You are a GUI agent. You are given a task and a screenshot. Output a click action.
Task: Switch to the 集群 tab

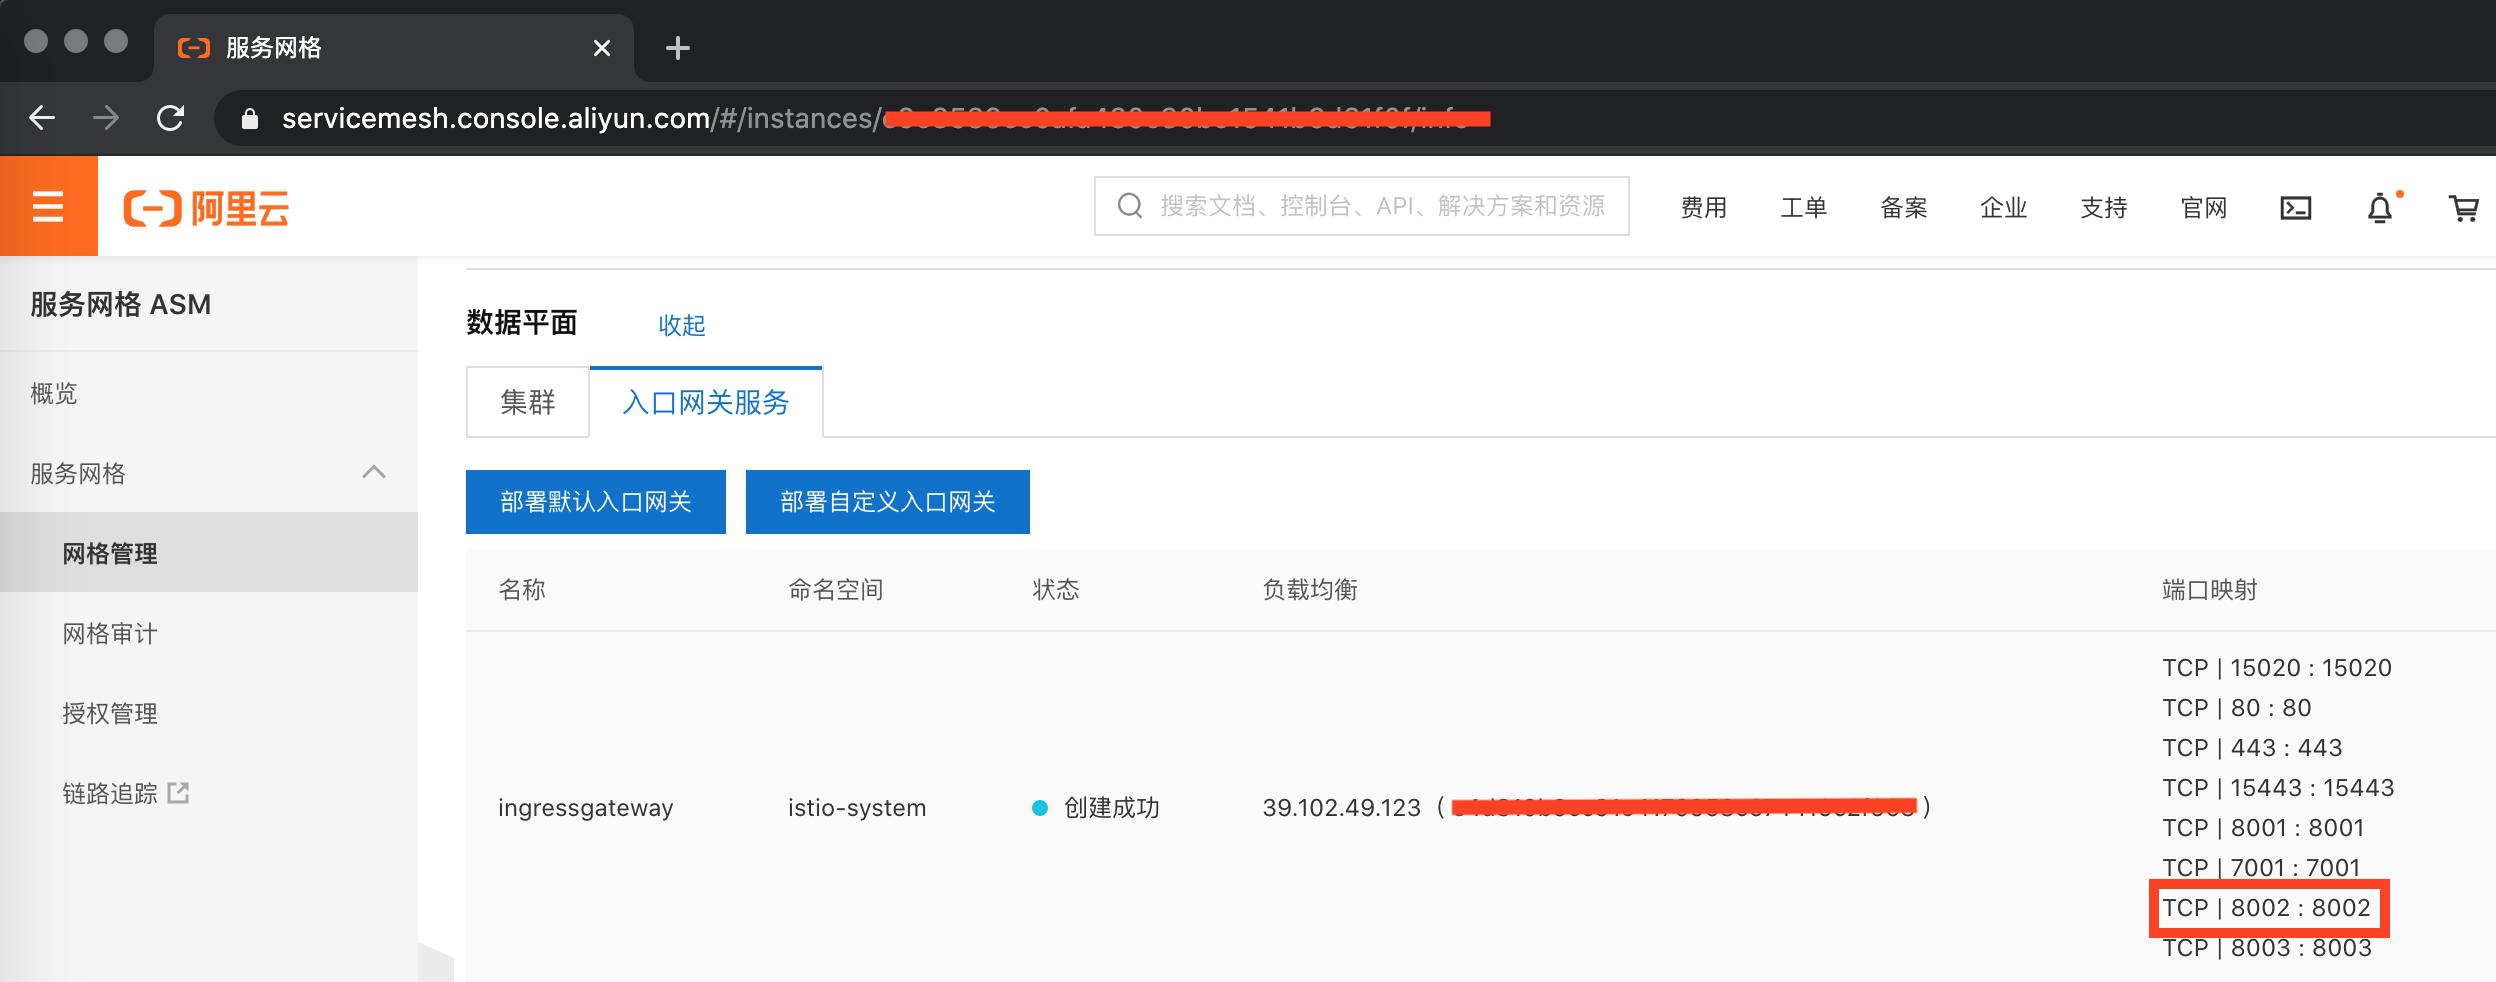pyautogui.click(x=527, y=401)
